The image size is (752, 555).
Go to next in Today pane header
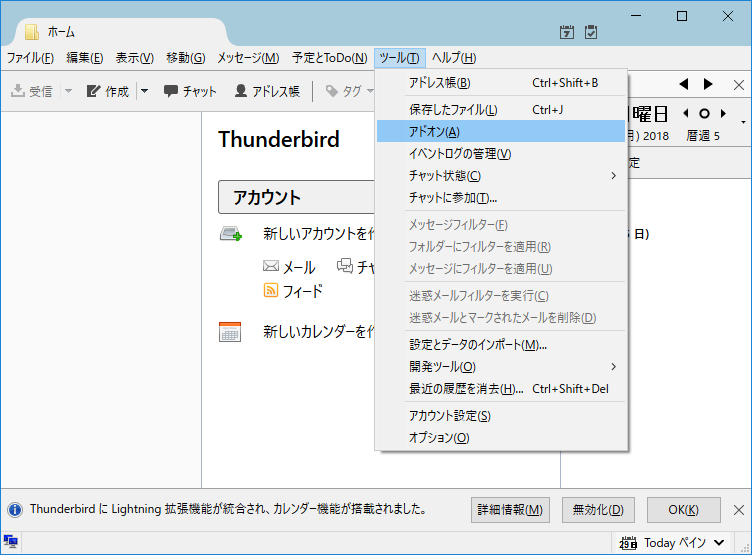tap(708, 84)
